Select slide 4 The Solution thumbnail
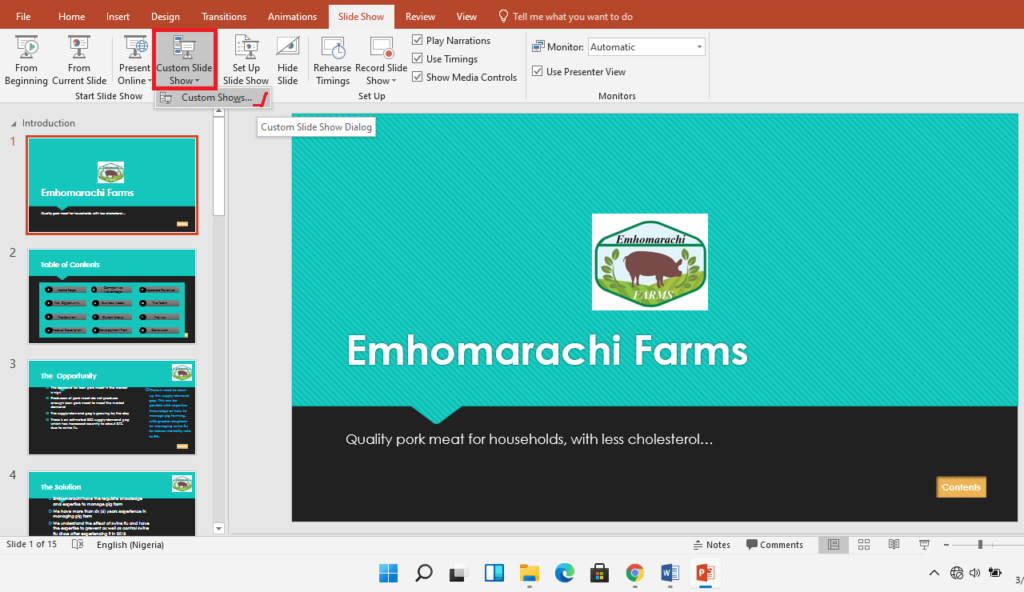Viewport: 1024px width, 592px height. [112, 503]
